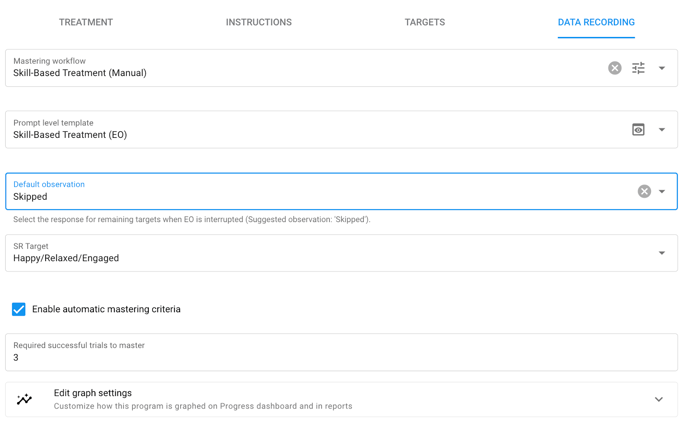Image resolution: width=688 pixels, height=433 pixels.
Task: Click the Required successful trials to master field
Action: tap(341, 352)
